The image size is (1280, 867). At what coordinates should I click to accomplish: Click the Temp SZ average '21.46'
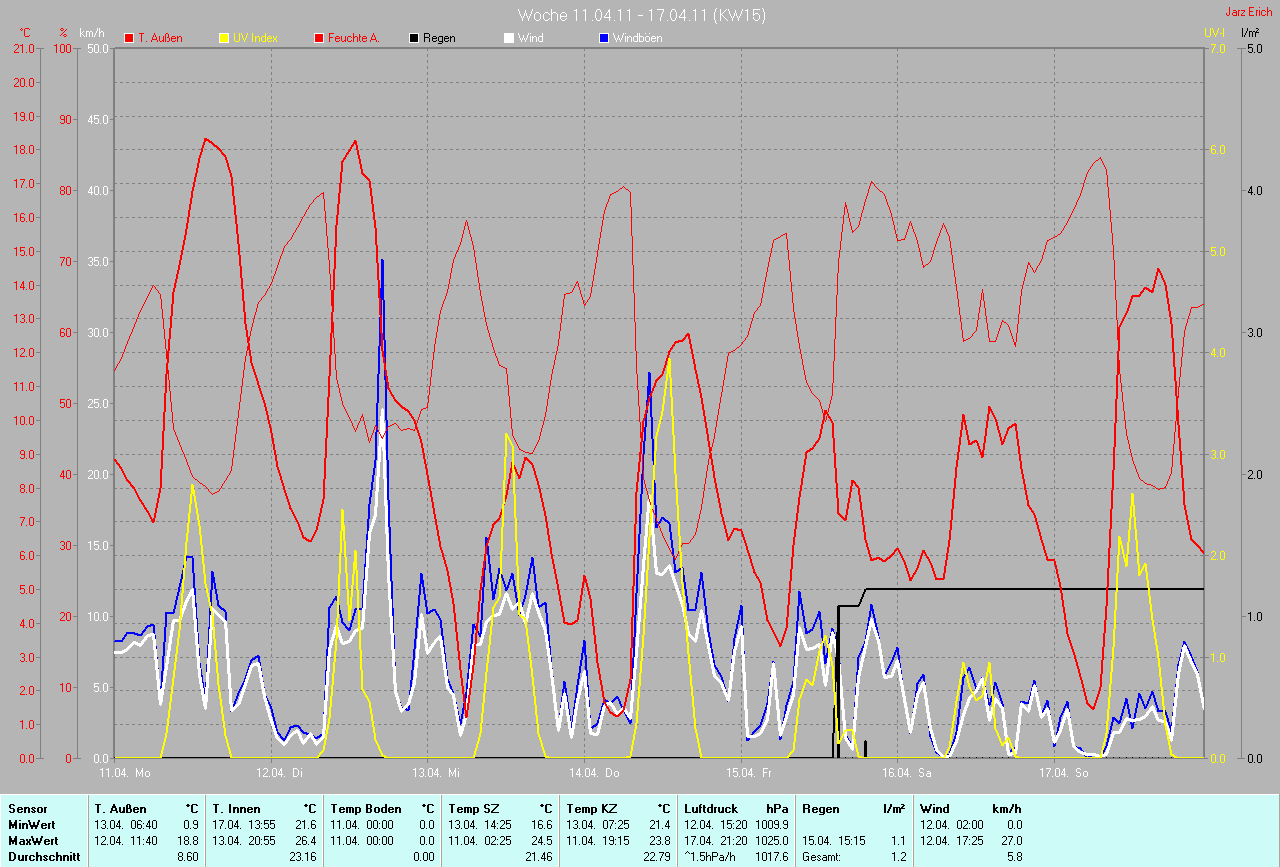539,857
